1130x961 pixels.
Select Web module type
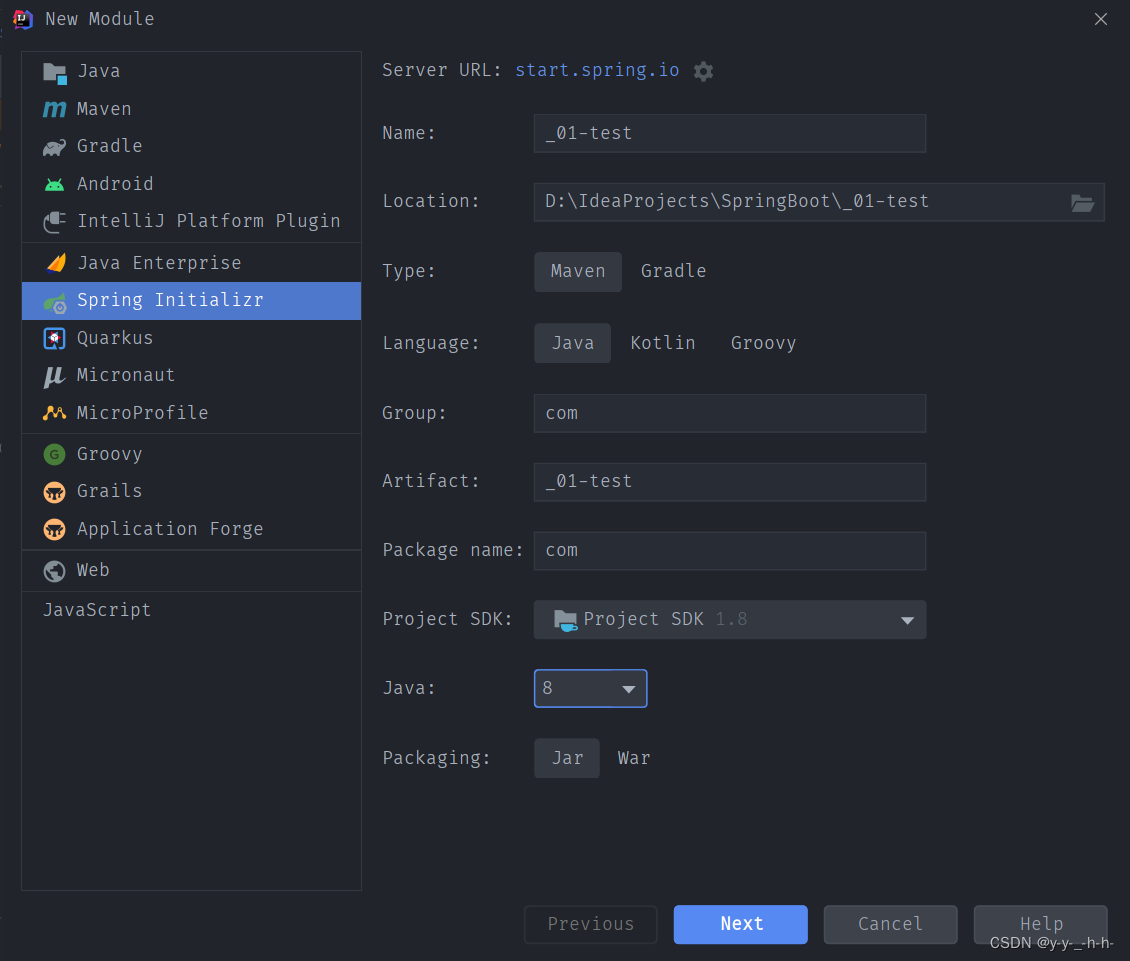[x=191, y=570]
